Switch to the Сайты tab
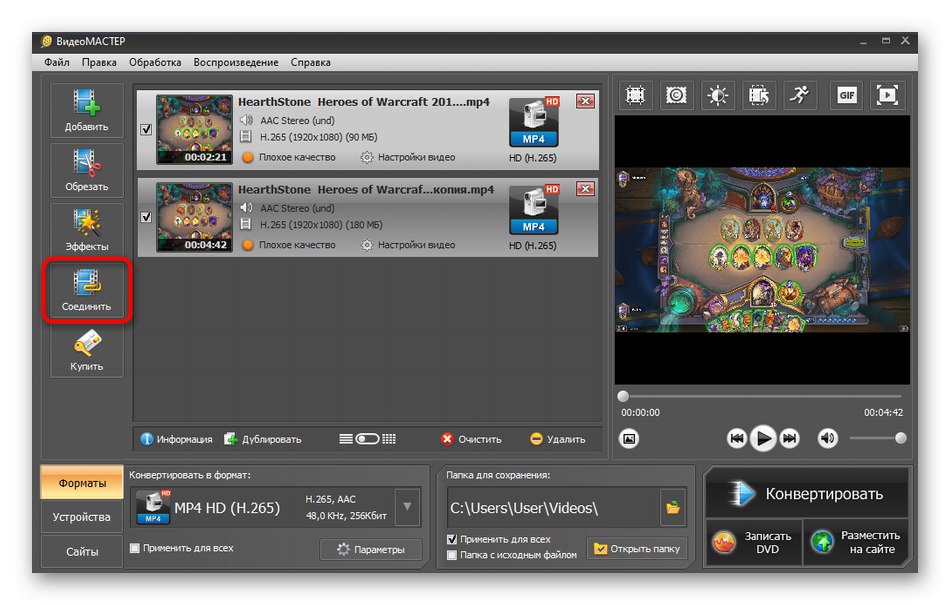 pos(82,552)
